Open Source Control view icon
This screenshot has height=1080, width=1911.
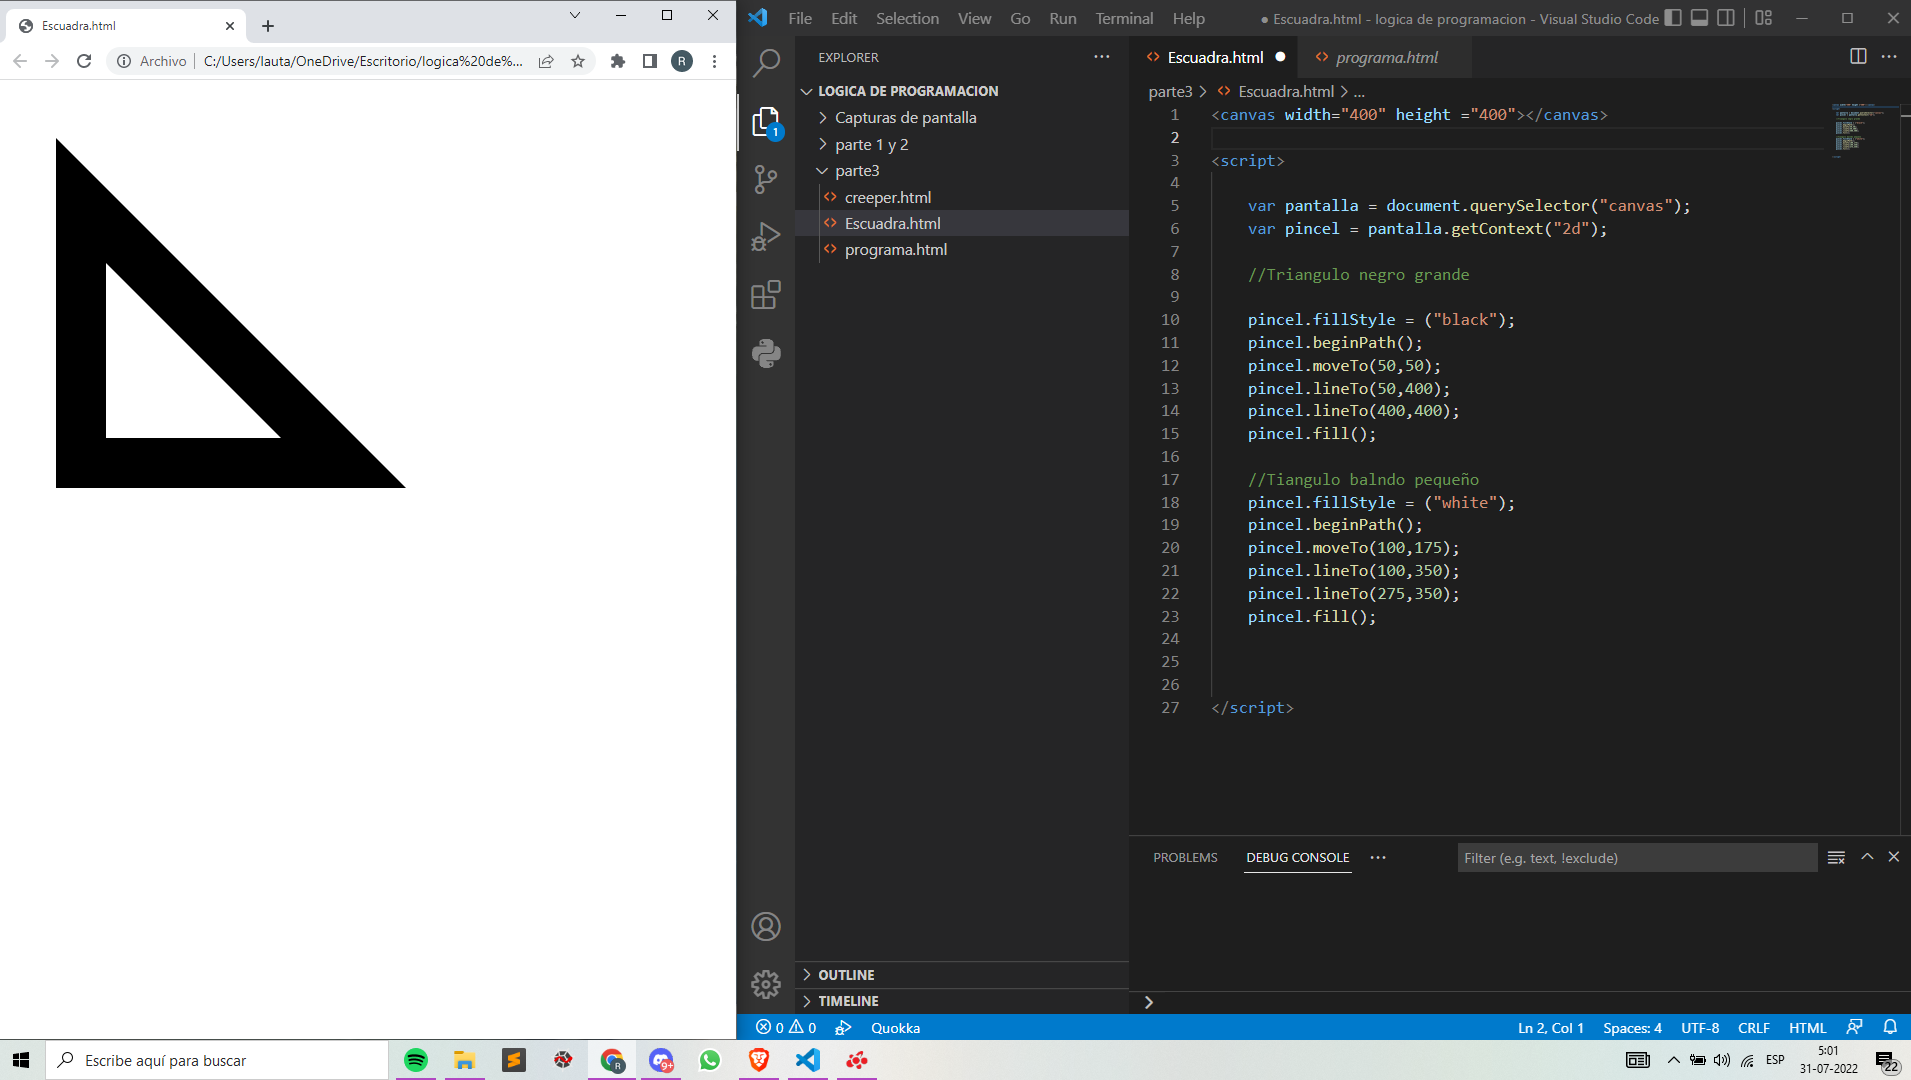click(766, 180)
